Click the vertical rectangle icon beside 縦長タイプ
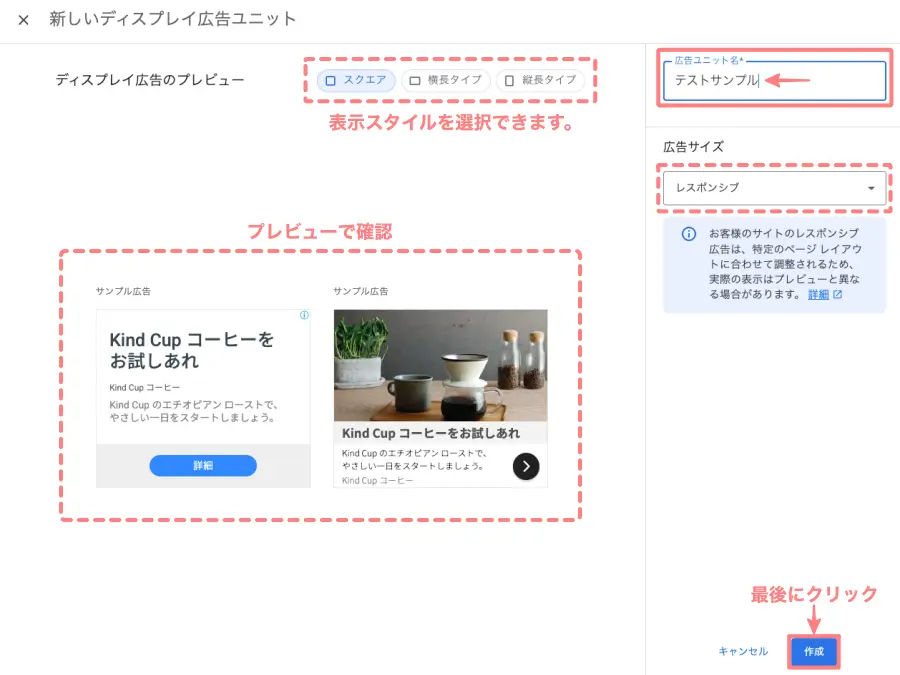 pos(507,81)
